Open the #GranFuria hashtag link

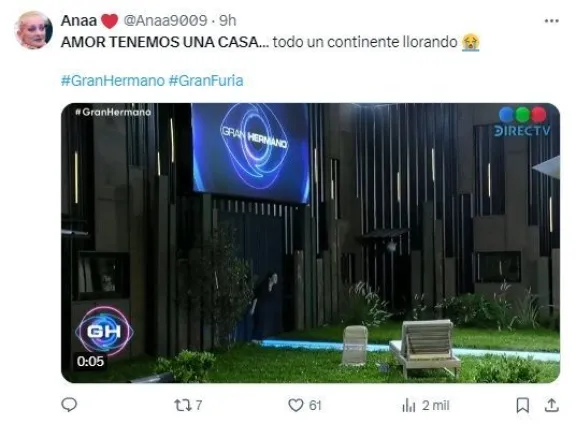(206, 80)
